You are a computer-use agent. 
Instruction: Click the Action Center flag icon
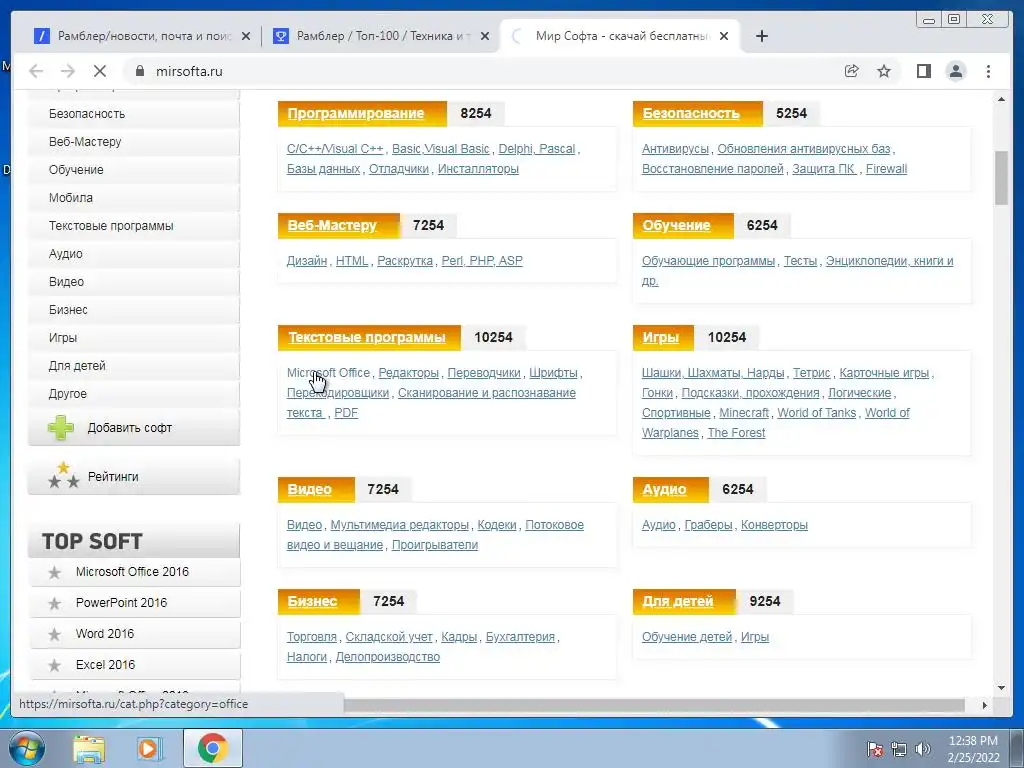pos(875,749)
